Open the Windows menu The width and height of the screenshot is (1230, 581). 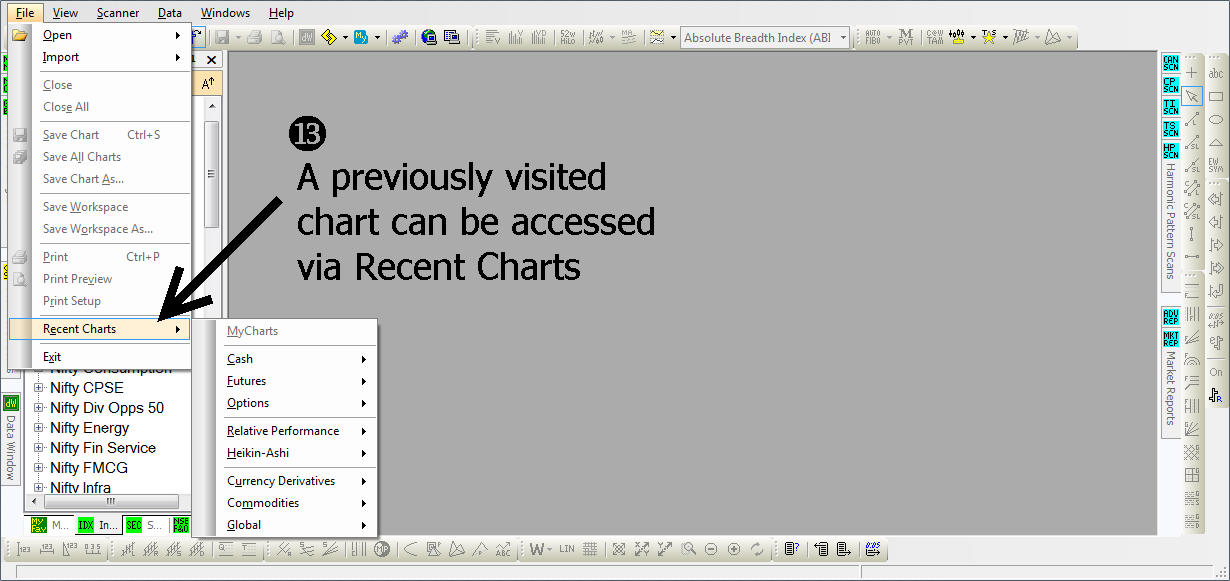pyautogui.click(x=225, y=13)
